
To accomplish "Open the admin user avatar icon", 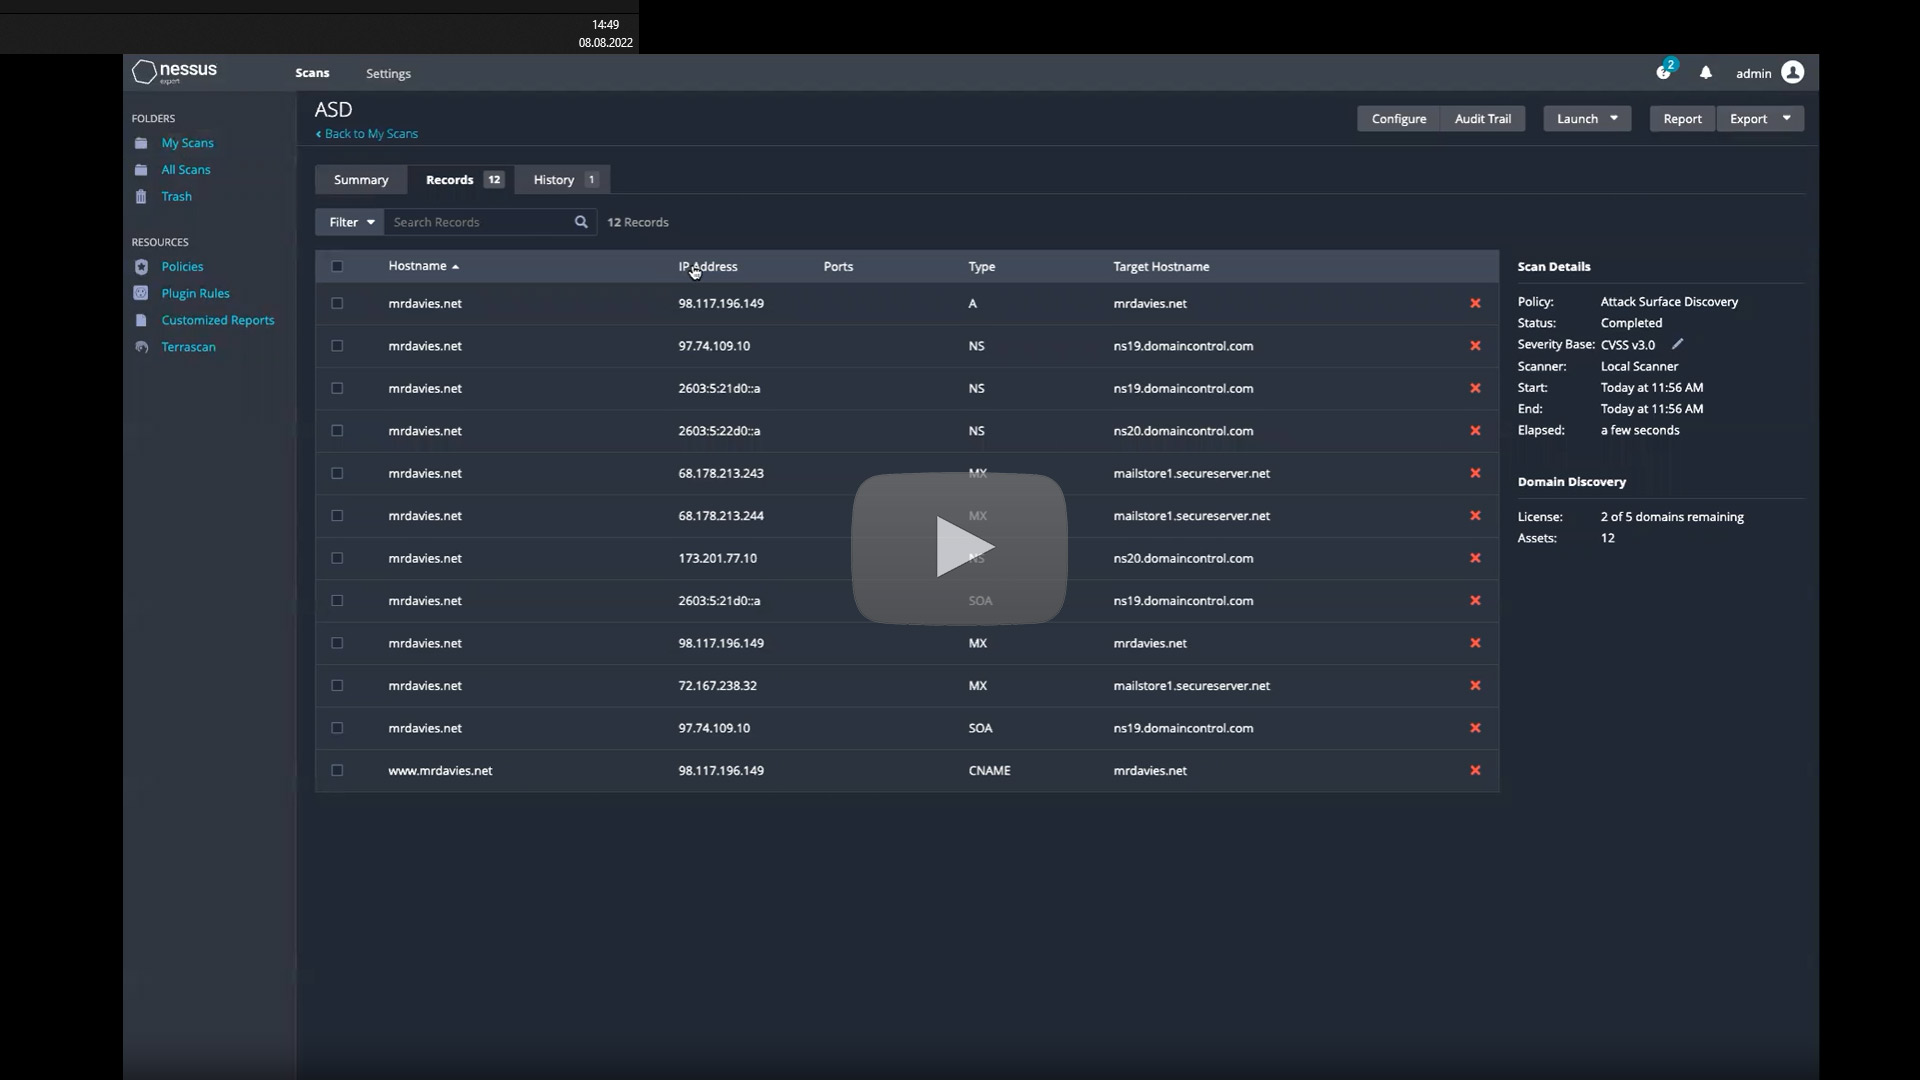I will click(x=1792, y=72).
